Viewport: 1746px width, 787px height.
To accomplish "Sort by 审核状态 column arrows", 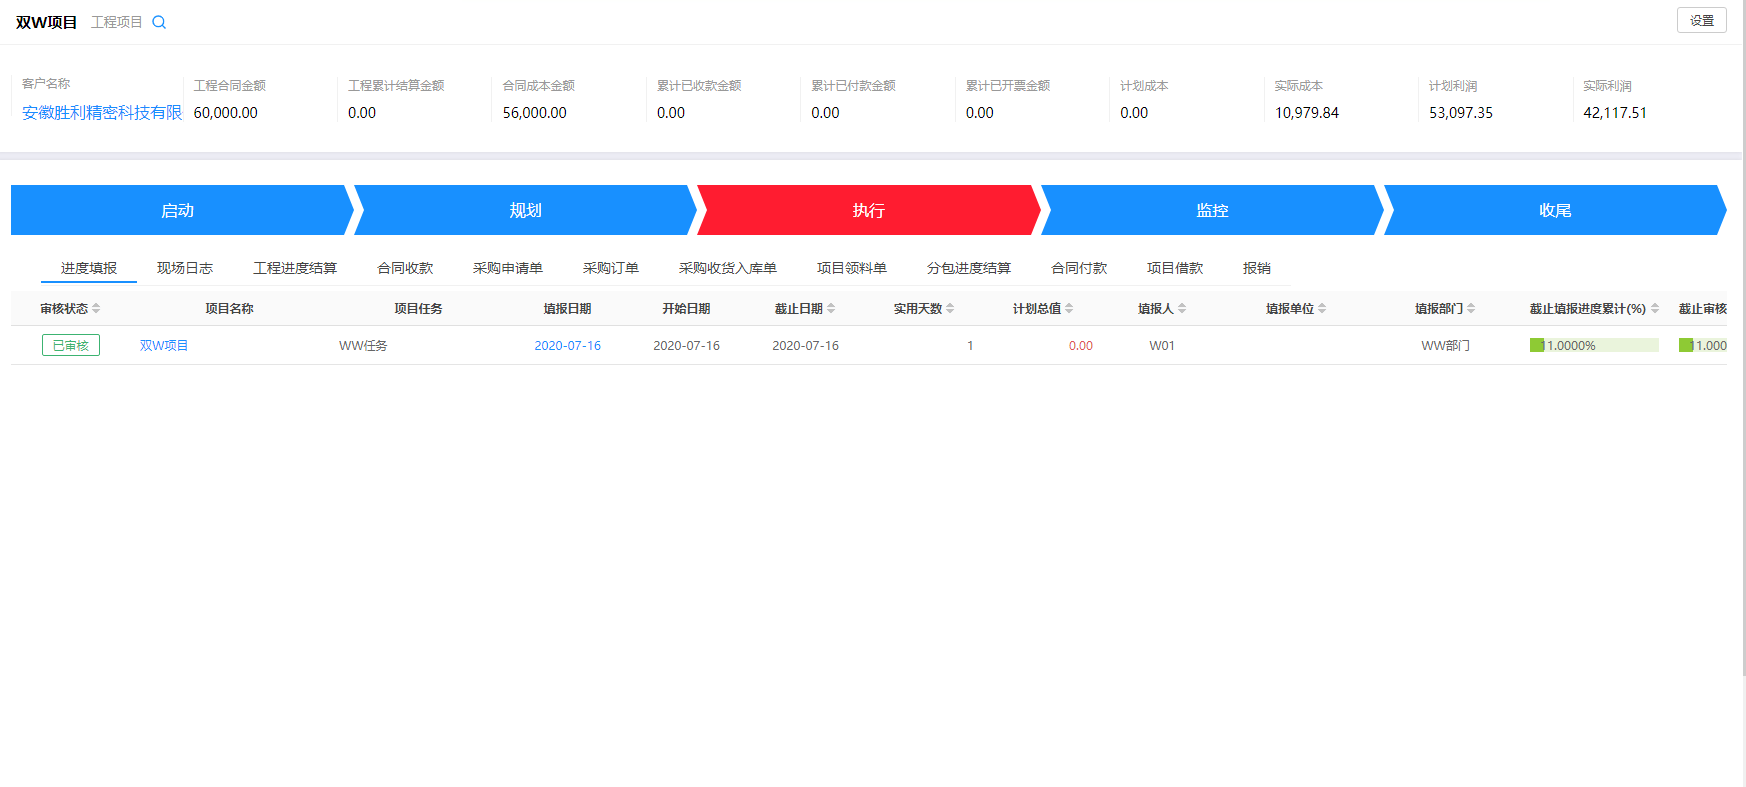I will [x=96, y=309].
